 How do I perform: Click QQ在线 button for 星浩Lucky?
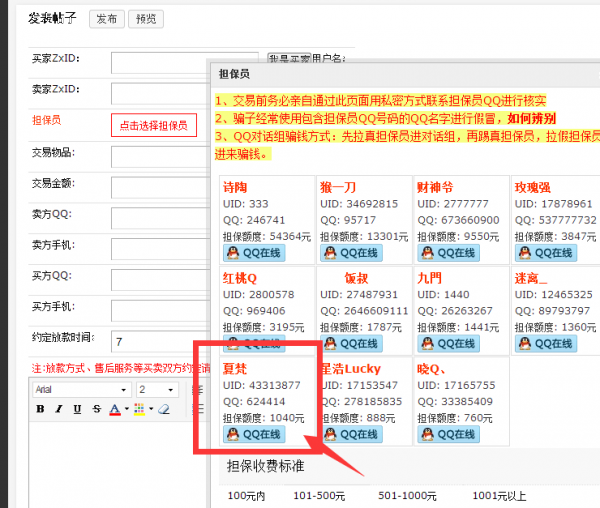[x=351, y=434]
